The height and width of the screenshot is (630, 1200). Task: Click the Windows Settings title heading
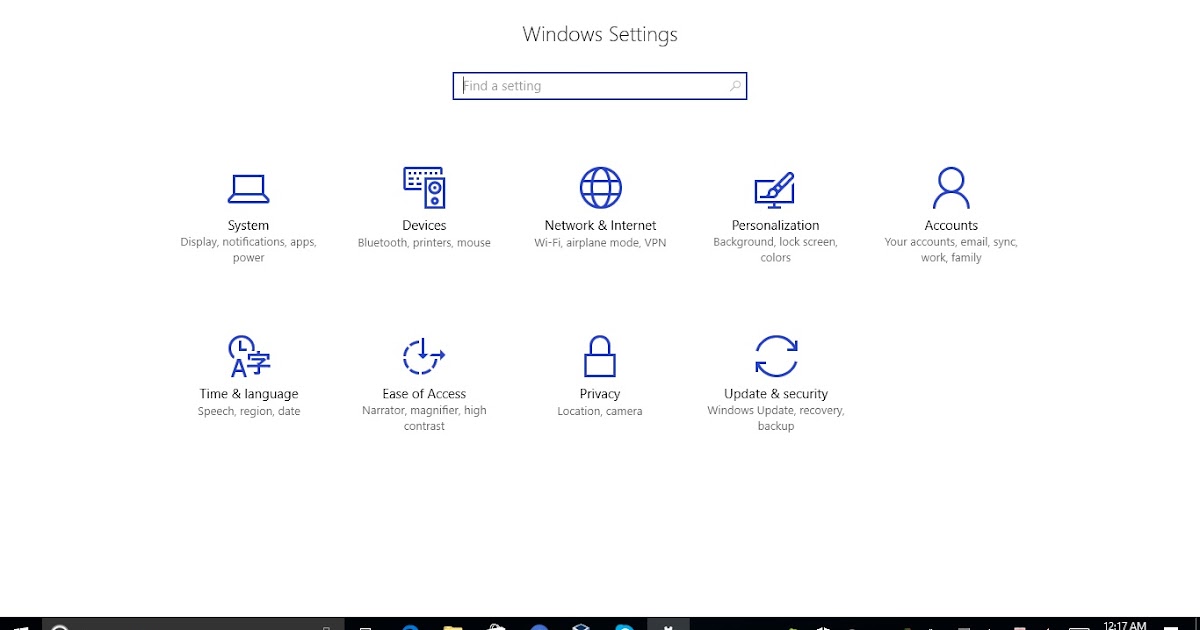[599, 33]
